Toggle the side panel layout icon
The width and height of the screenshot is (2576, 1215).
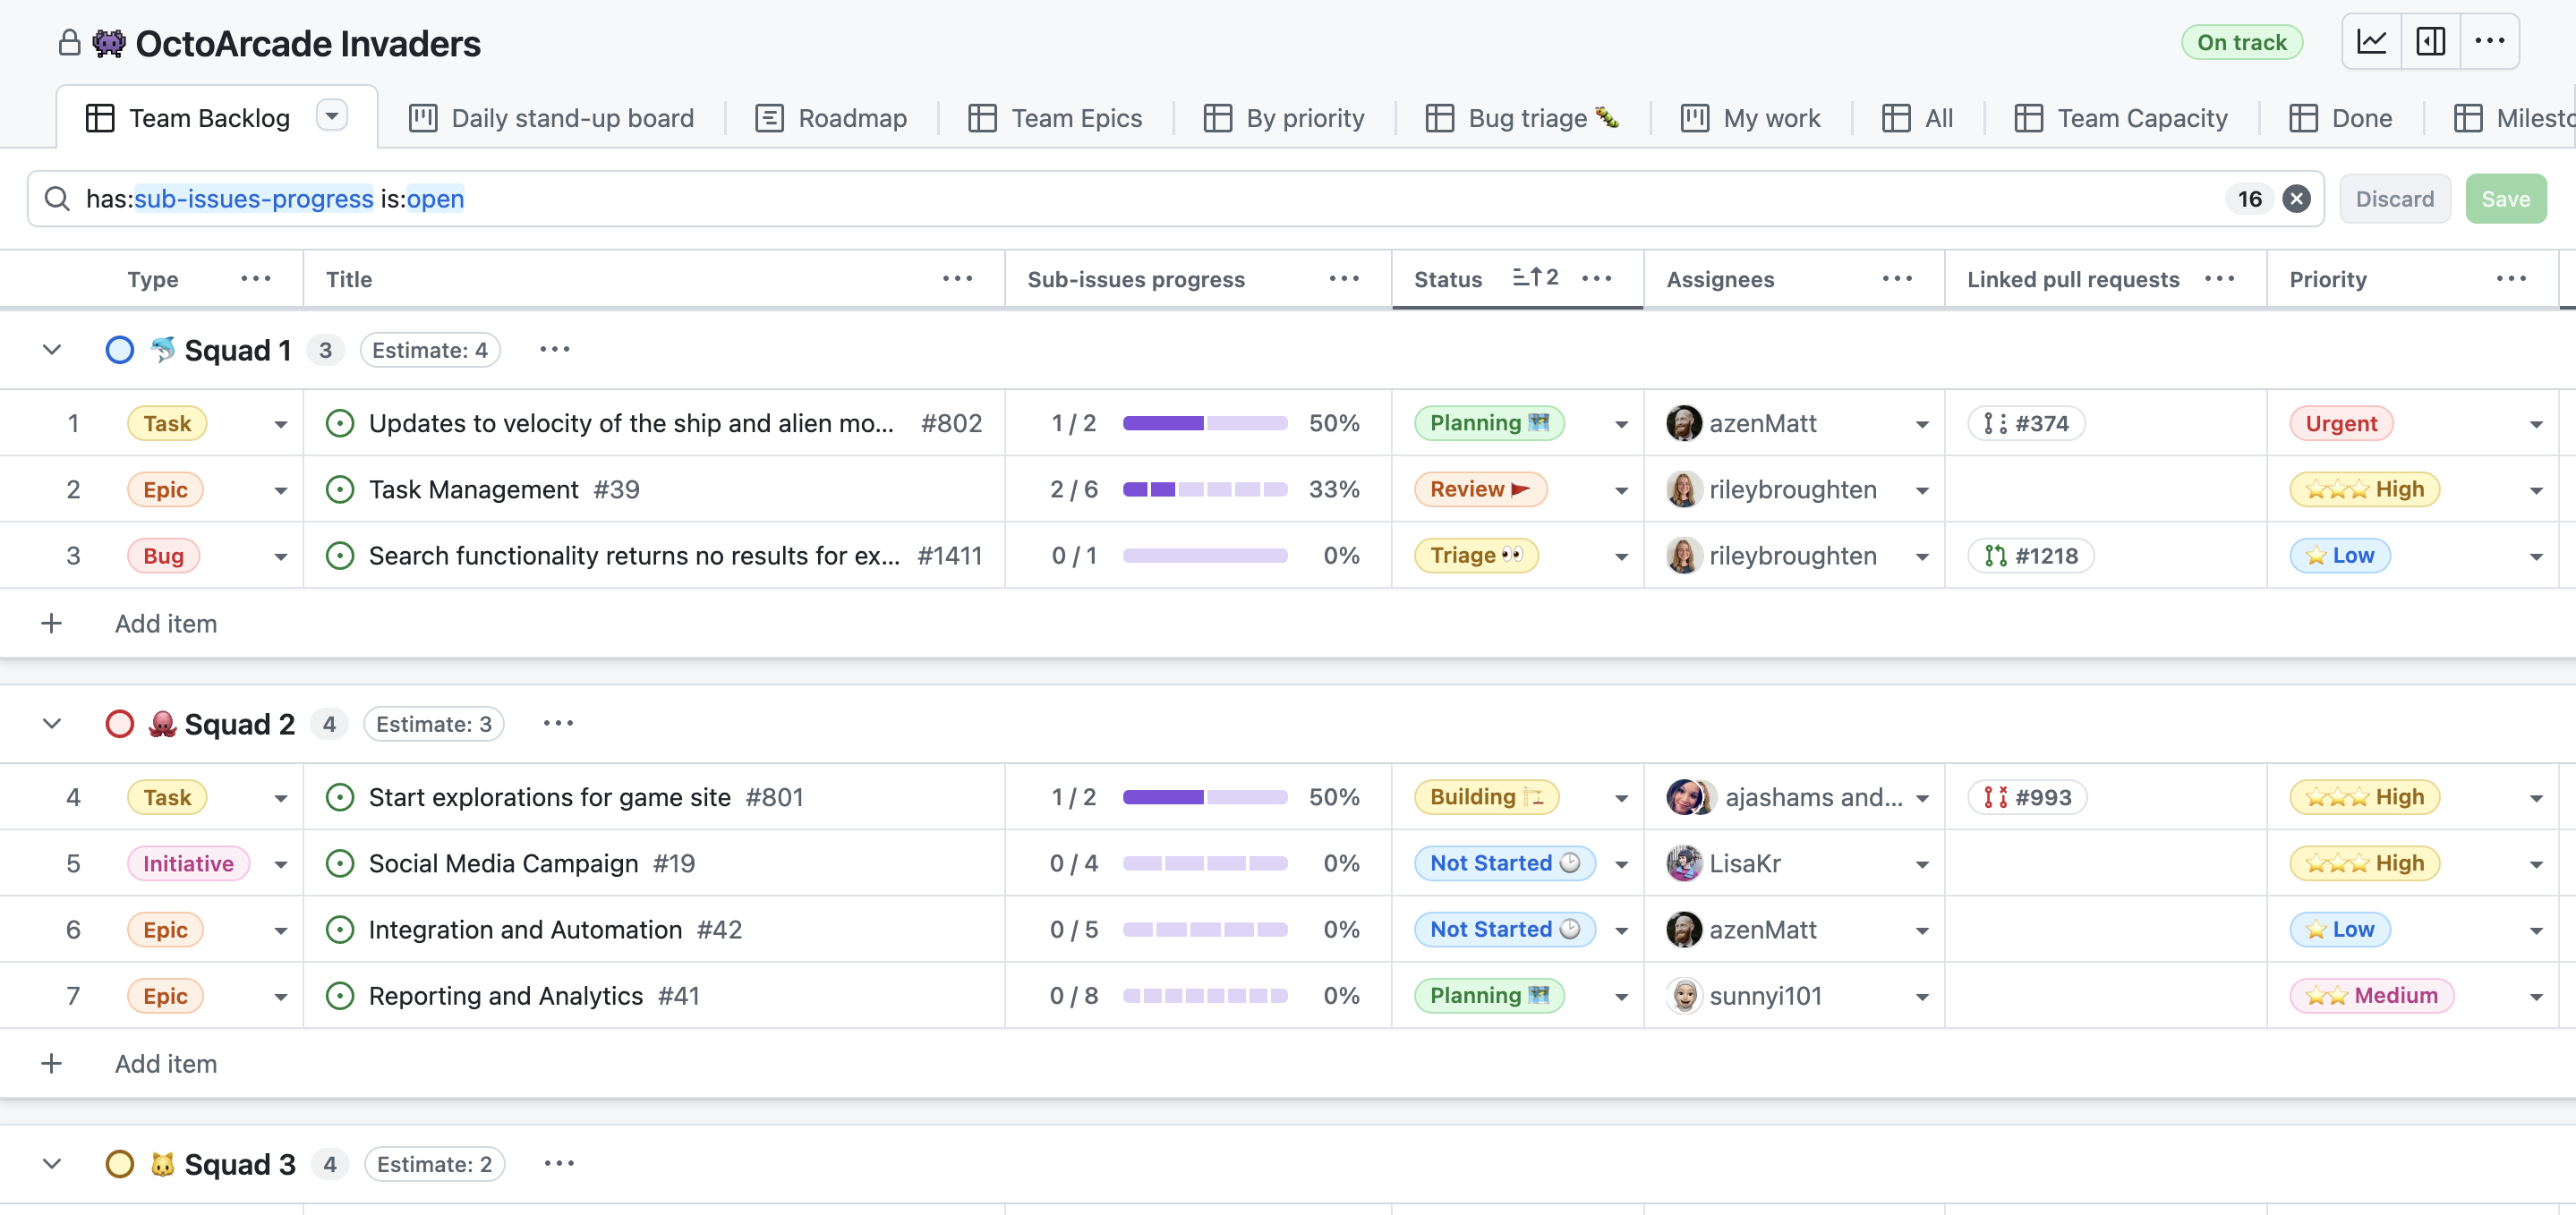(x=2430, y=42)
